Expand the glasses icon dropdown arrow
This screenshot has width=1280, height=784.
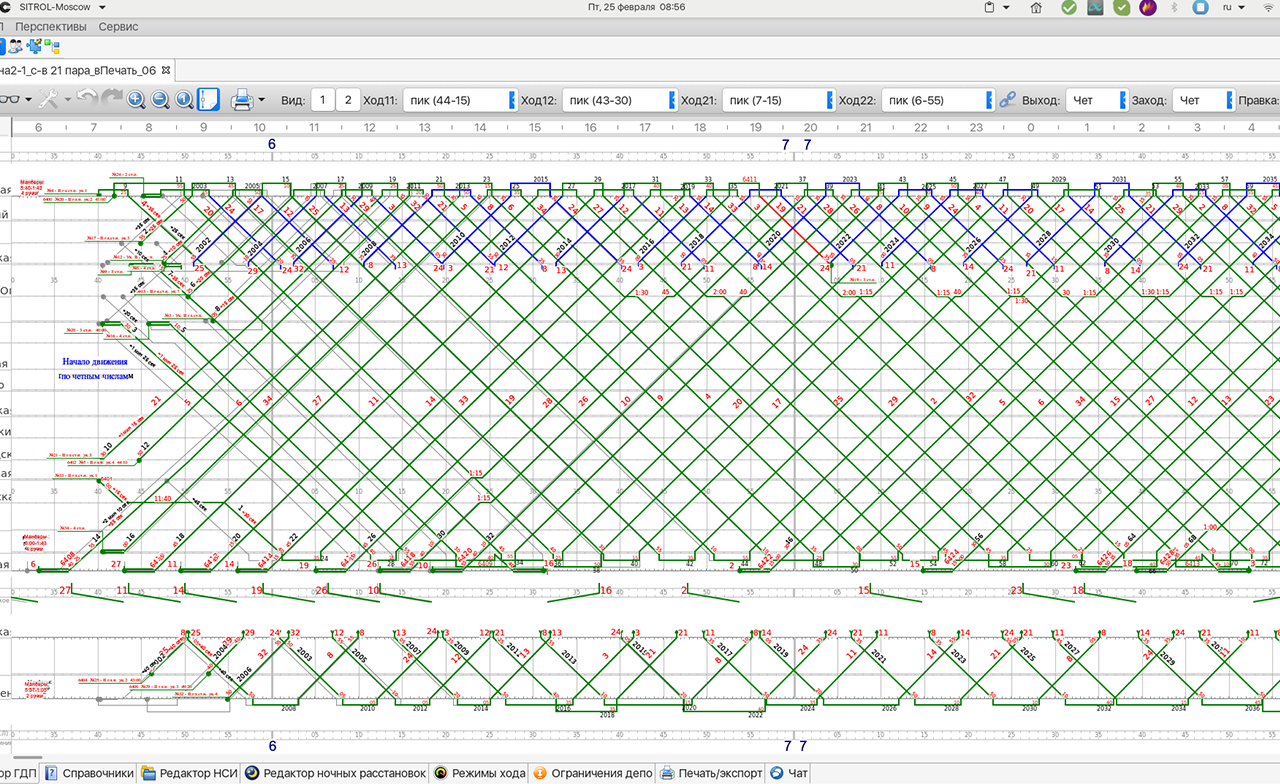(28, 100)
